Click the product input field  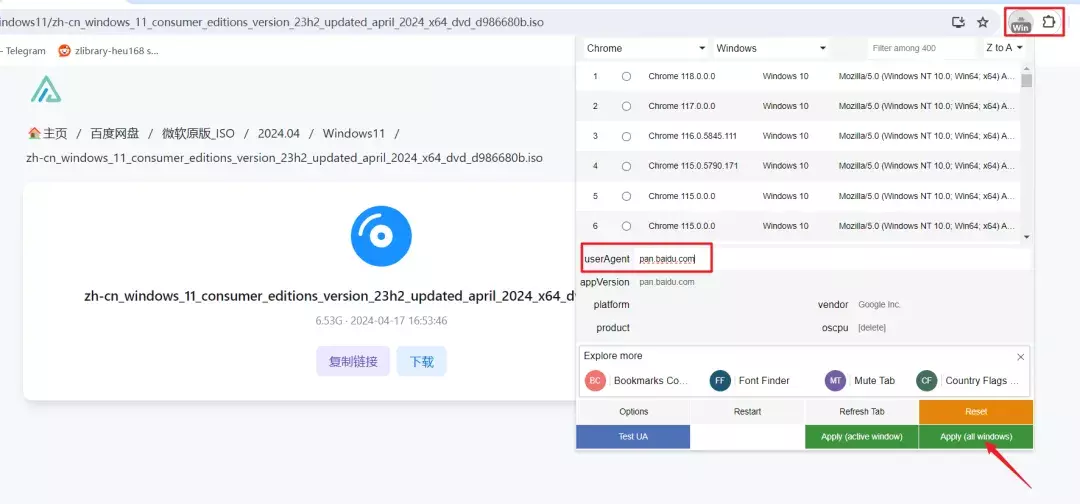[720, 328]
